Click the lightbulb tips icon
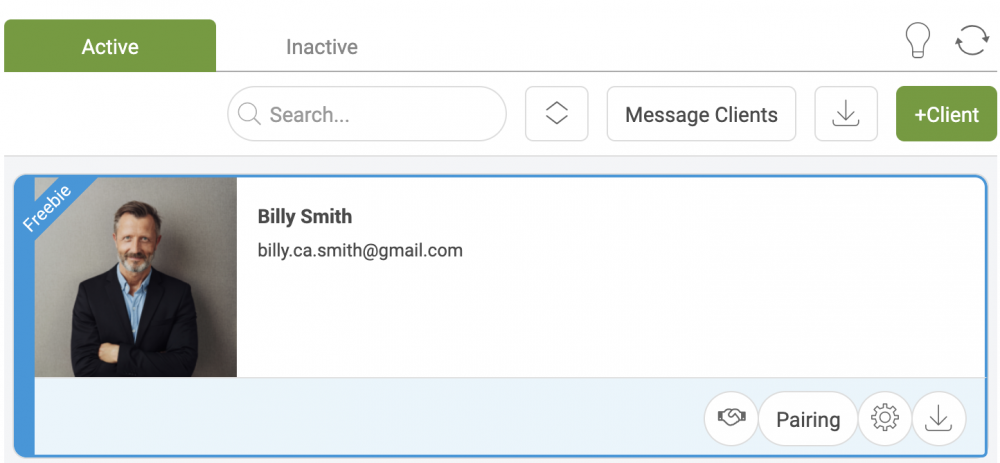The height and width of the screenshot is (463, 1000). [918, 41]
